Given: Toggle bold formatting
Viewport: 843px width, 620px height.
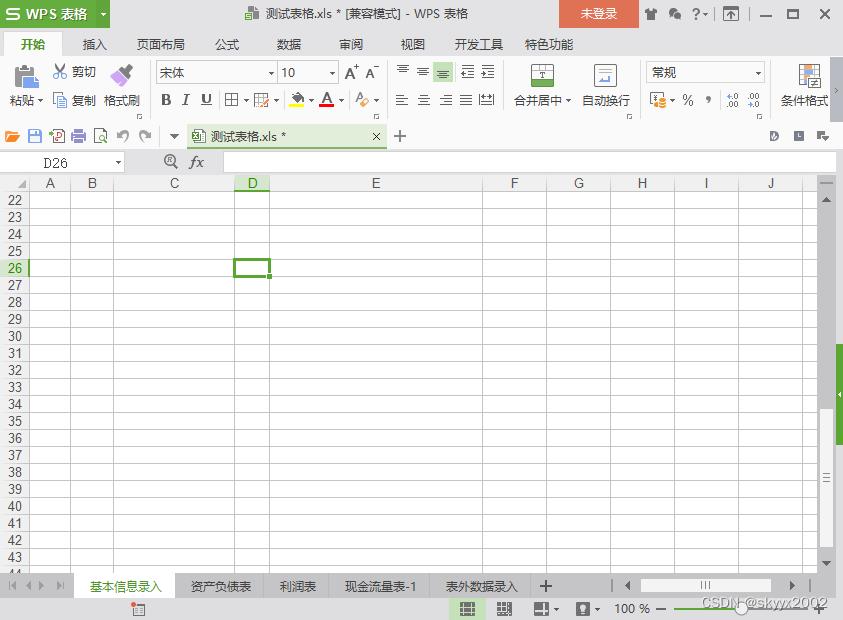Looking at the screenshot, I should tap(166, 100).
